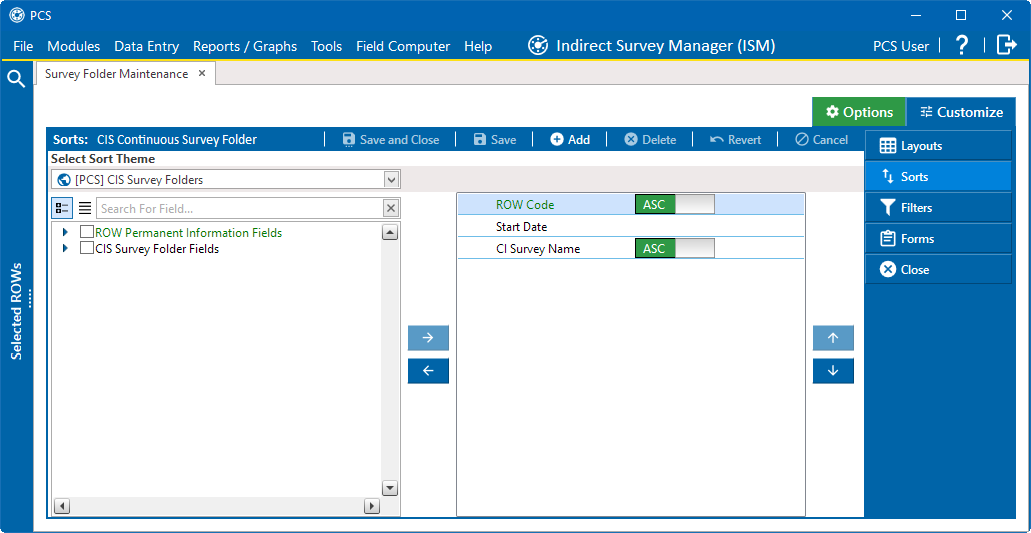Viewport: 1031px width, 533px height.
Task: Click the Close button in side panel
Action: (938, 269)
